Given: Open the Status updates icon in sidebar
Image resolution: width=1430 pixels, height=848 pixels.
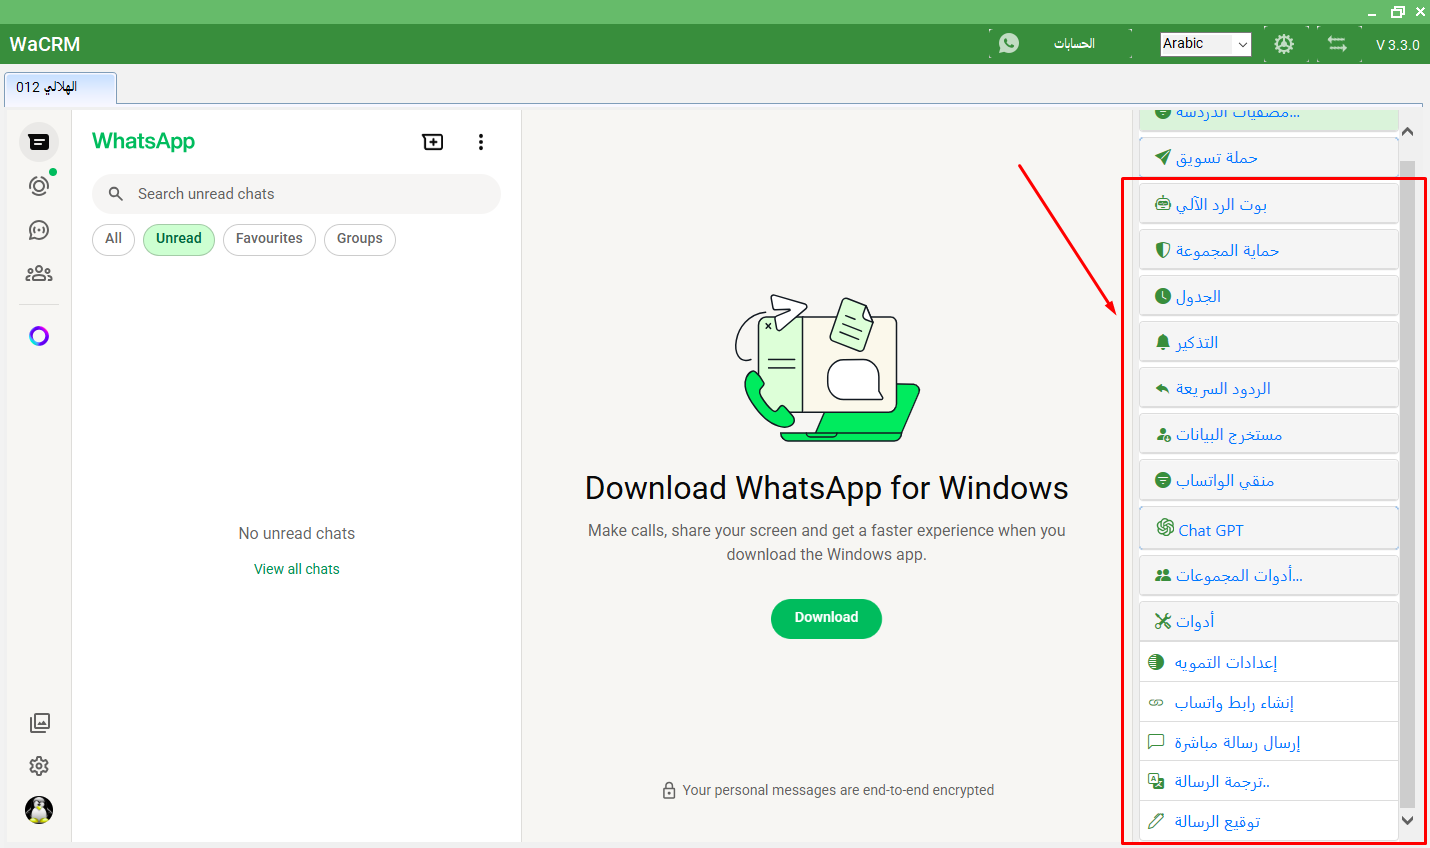Looking at the screenshot, I should (39, 186).
